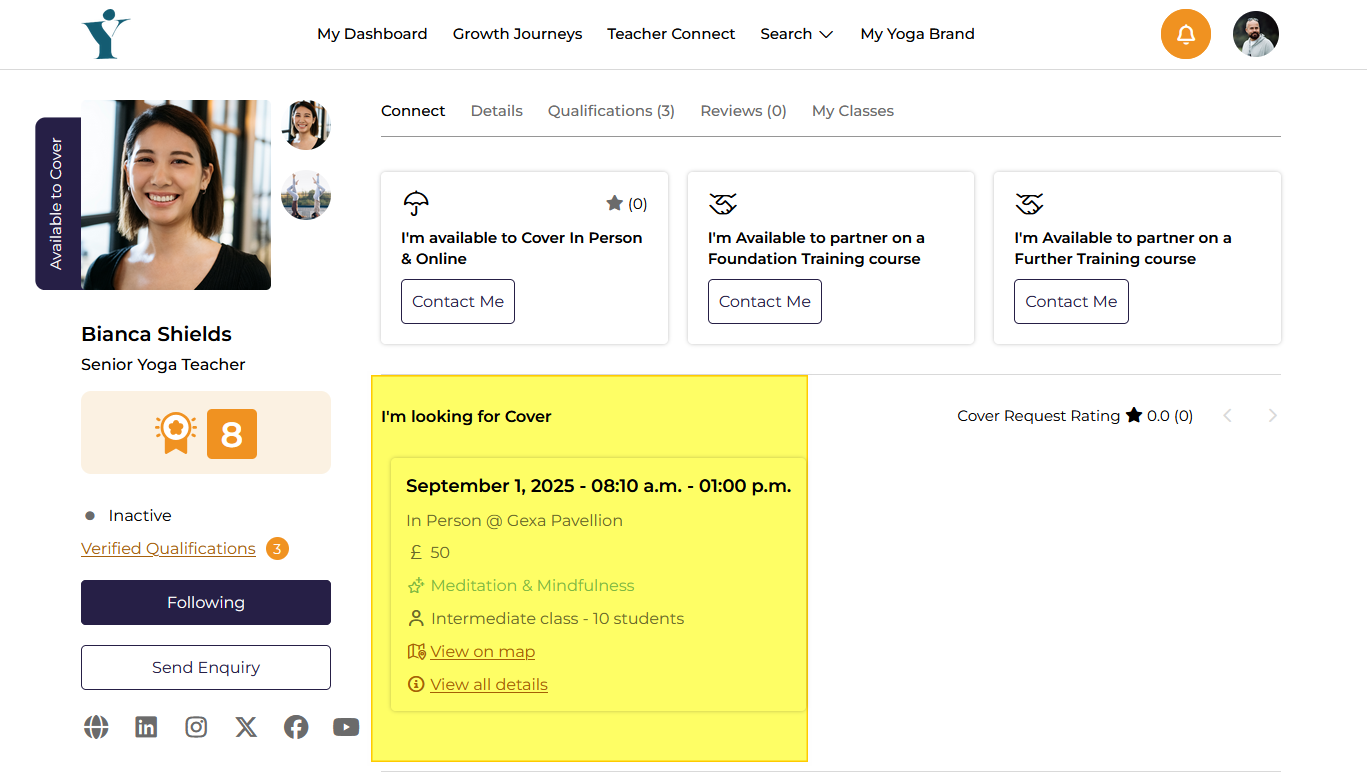Switch to the Qualifications (3) tab
1367x784 pixels.
coord(611,111)
